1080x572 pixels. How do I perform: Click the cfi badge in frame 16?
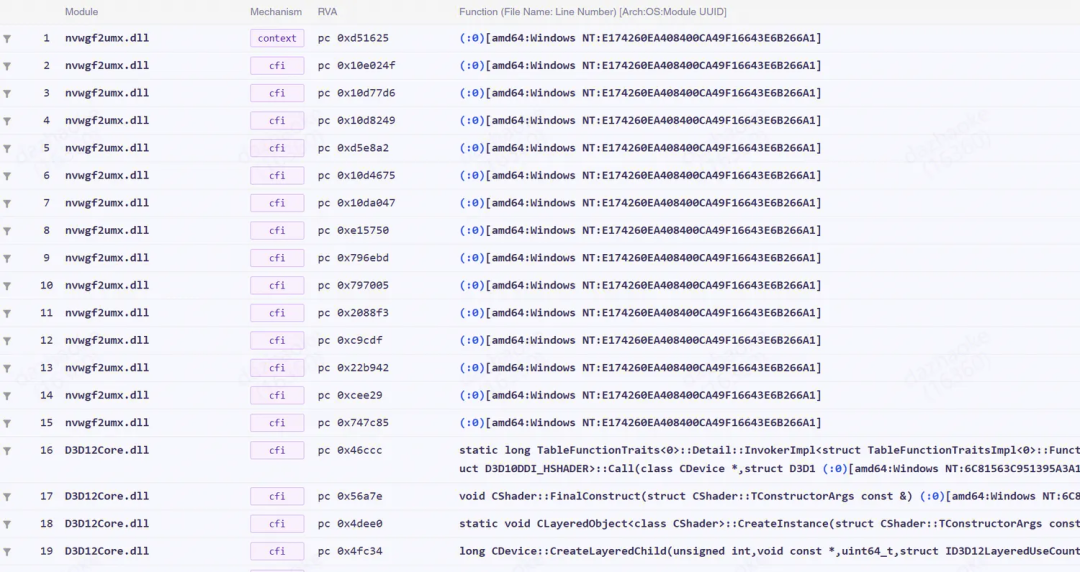[x=277, y=450]
